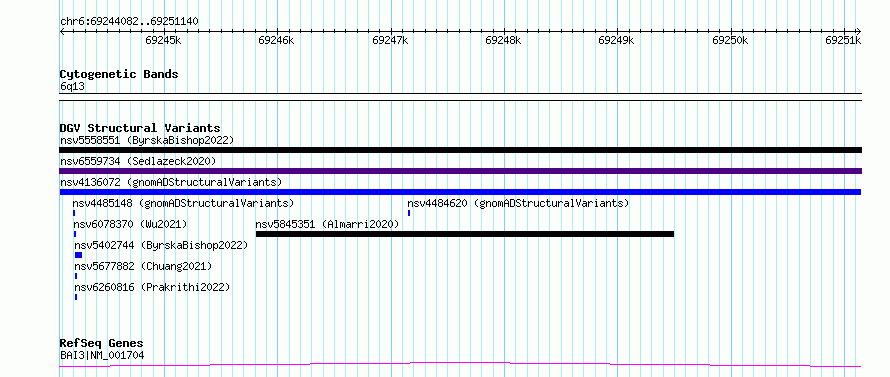Click the RefSeq Genes track title
The image size is (890, 377).
(101, 344)
